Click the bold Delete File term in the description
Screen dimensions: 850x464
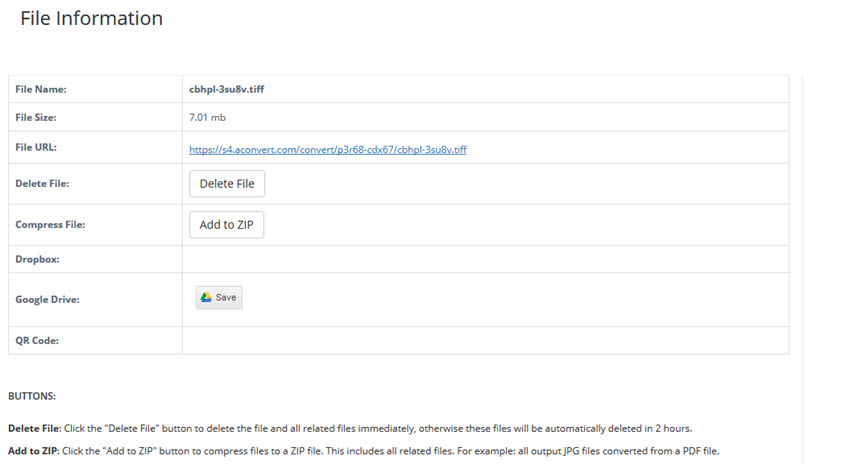(x=33, y=428)
